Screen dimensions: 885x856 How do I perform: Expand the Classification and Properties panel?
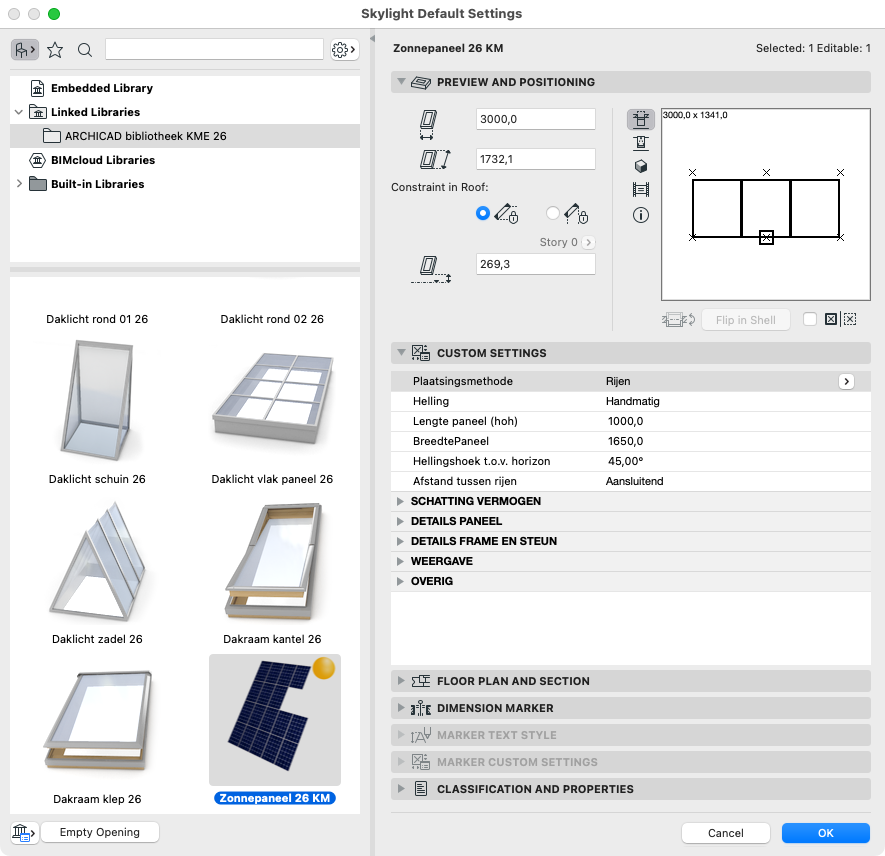(x=401, y=789)
